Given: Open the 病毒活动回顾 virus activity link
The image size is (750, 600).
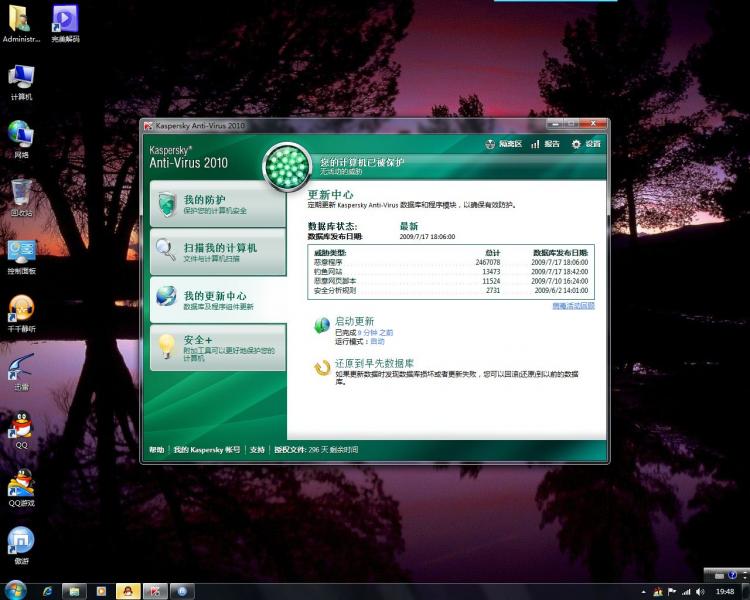Looking at the screenshot, I should (x=573, y=306).
